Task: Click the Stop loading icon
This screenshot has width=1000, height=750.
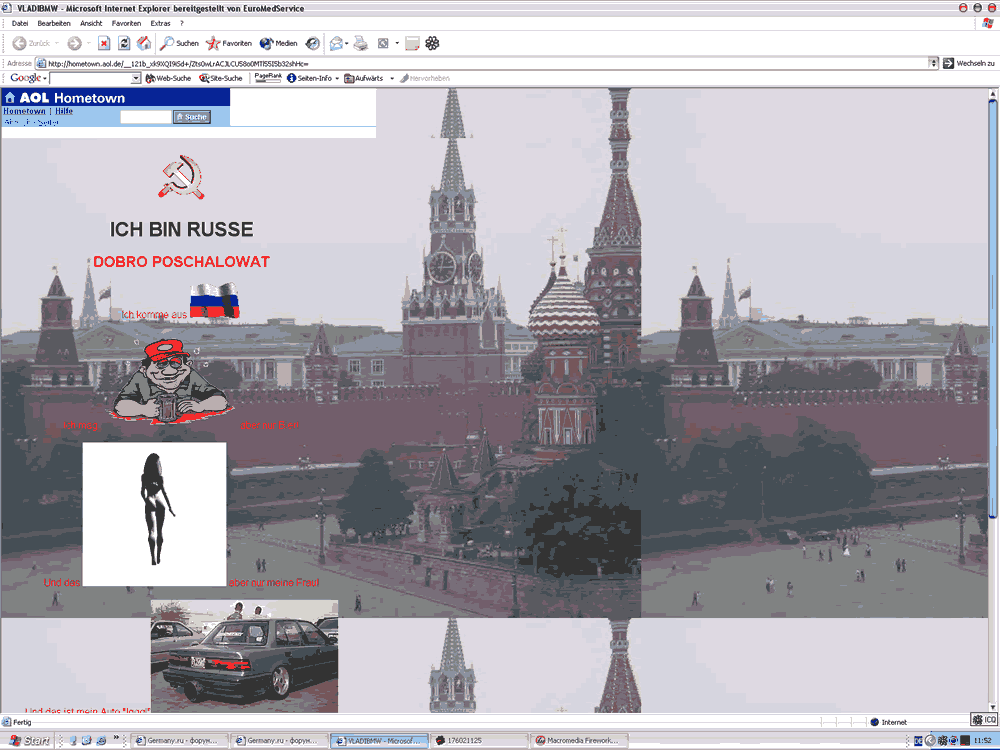Action: point(104,43)
